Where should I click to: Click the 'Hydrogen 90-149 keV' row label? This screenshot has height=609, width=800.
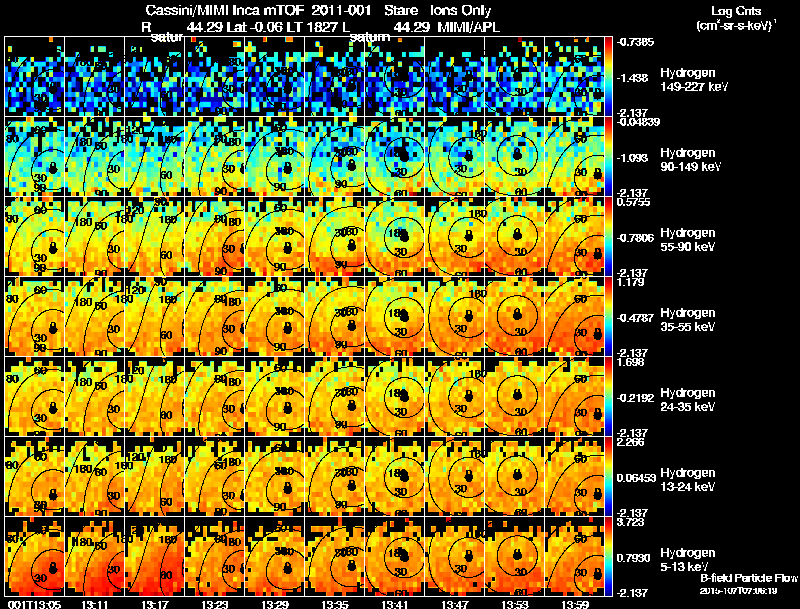tap(690, 160)
